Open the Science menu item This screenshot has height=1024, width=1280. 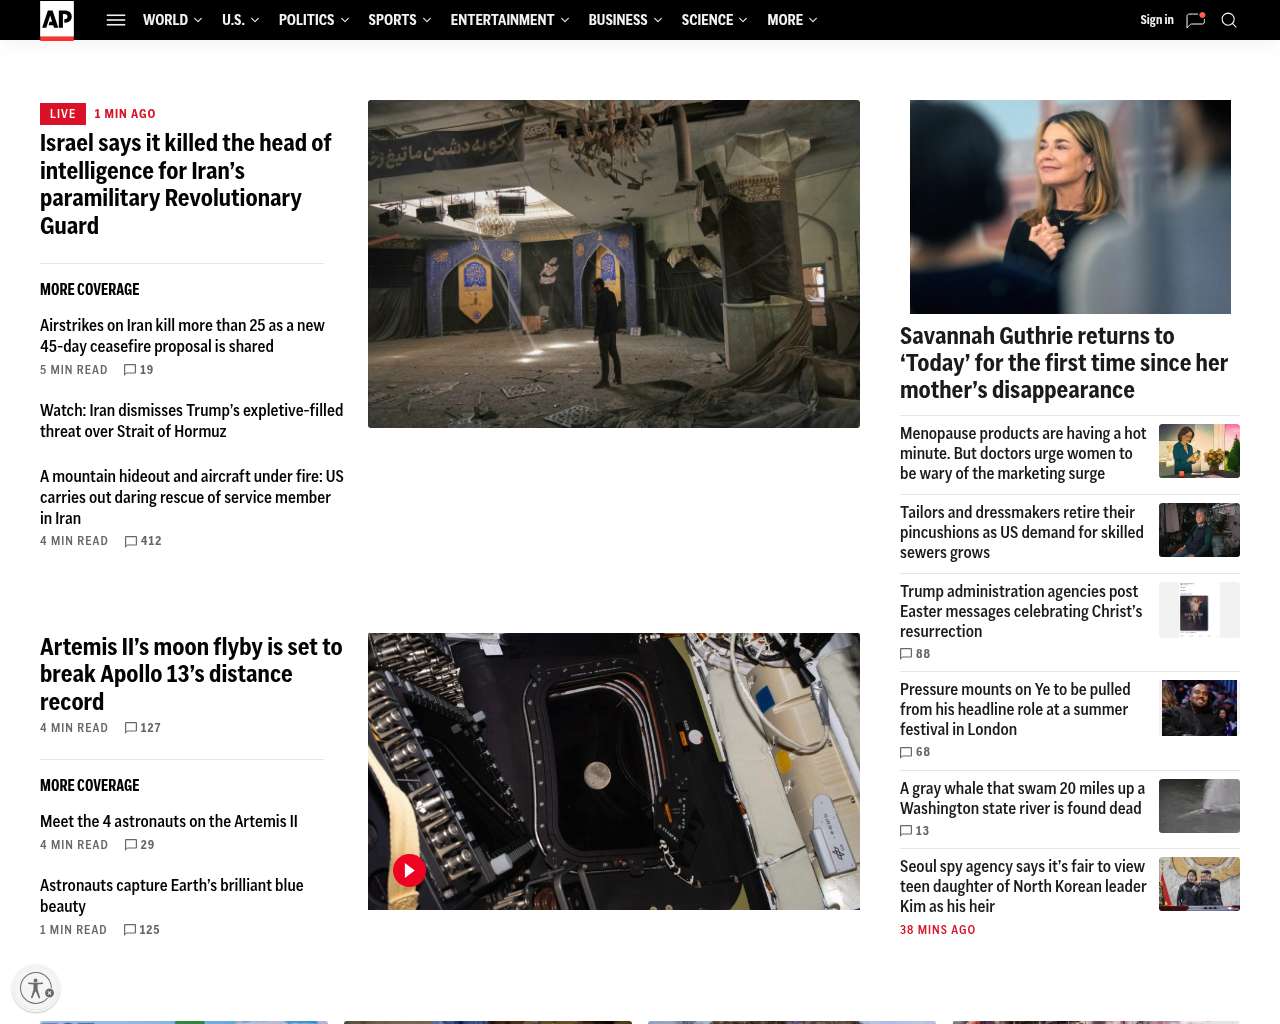coord(707,20)
